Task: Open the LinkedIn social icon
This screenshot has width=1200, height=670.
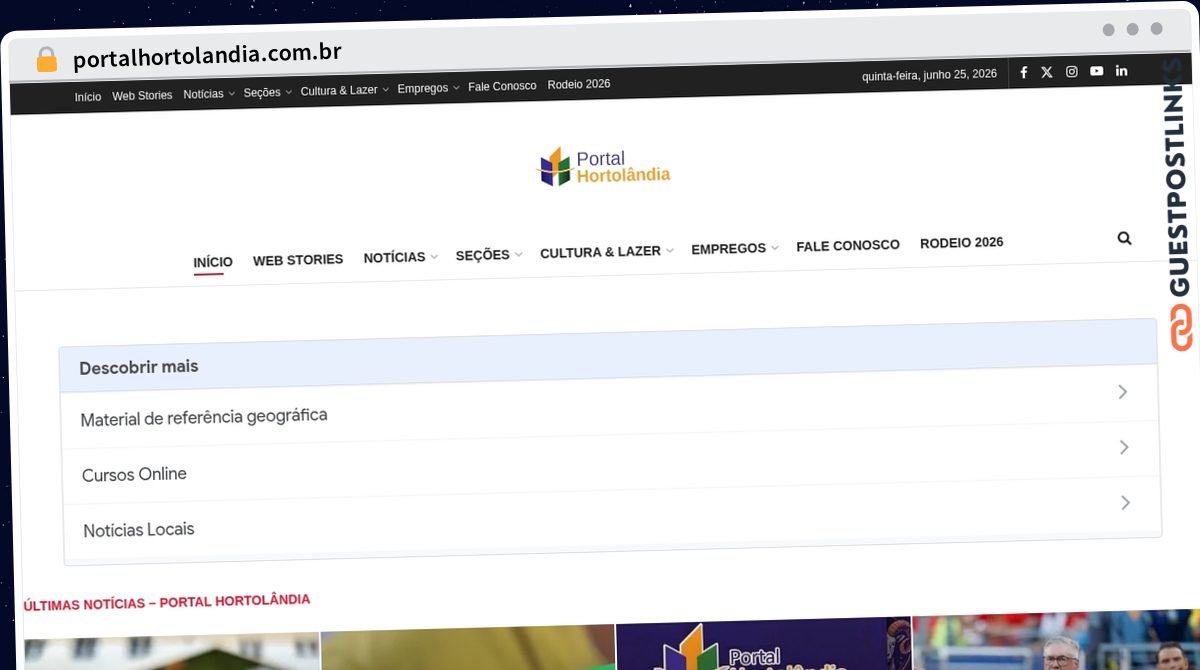Action: tap(1121, 70)
